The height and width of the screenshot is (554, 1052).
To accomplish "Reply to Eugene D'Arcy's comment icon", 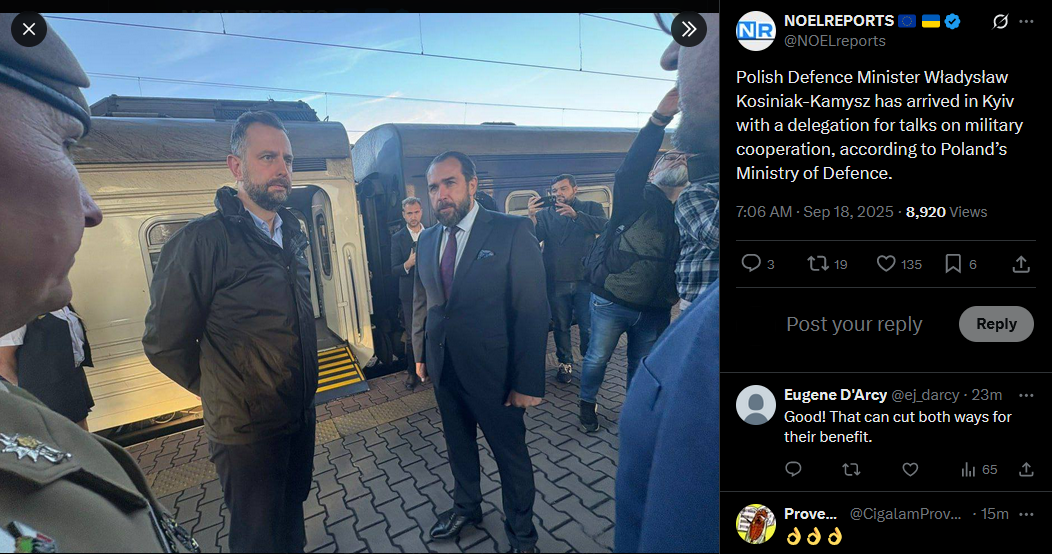I will [x=793, y=469].
